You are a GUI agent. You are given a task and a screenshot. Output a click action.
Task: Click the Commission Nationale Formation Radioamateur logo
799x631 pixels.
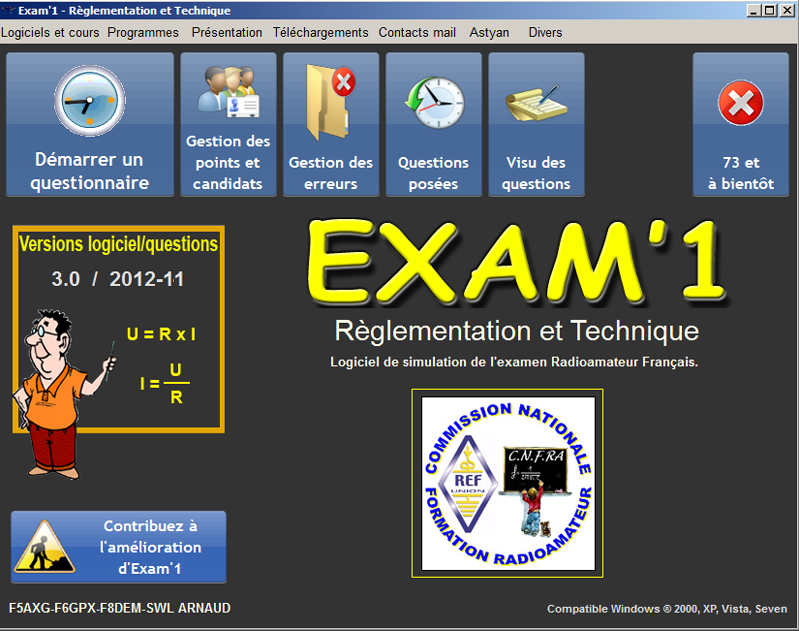508,483
